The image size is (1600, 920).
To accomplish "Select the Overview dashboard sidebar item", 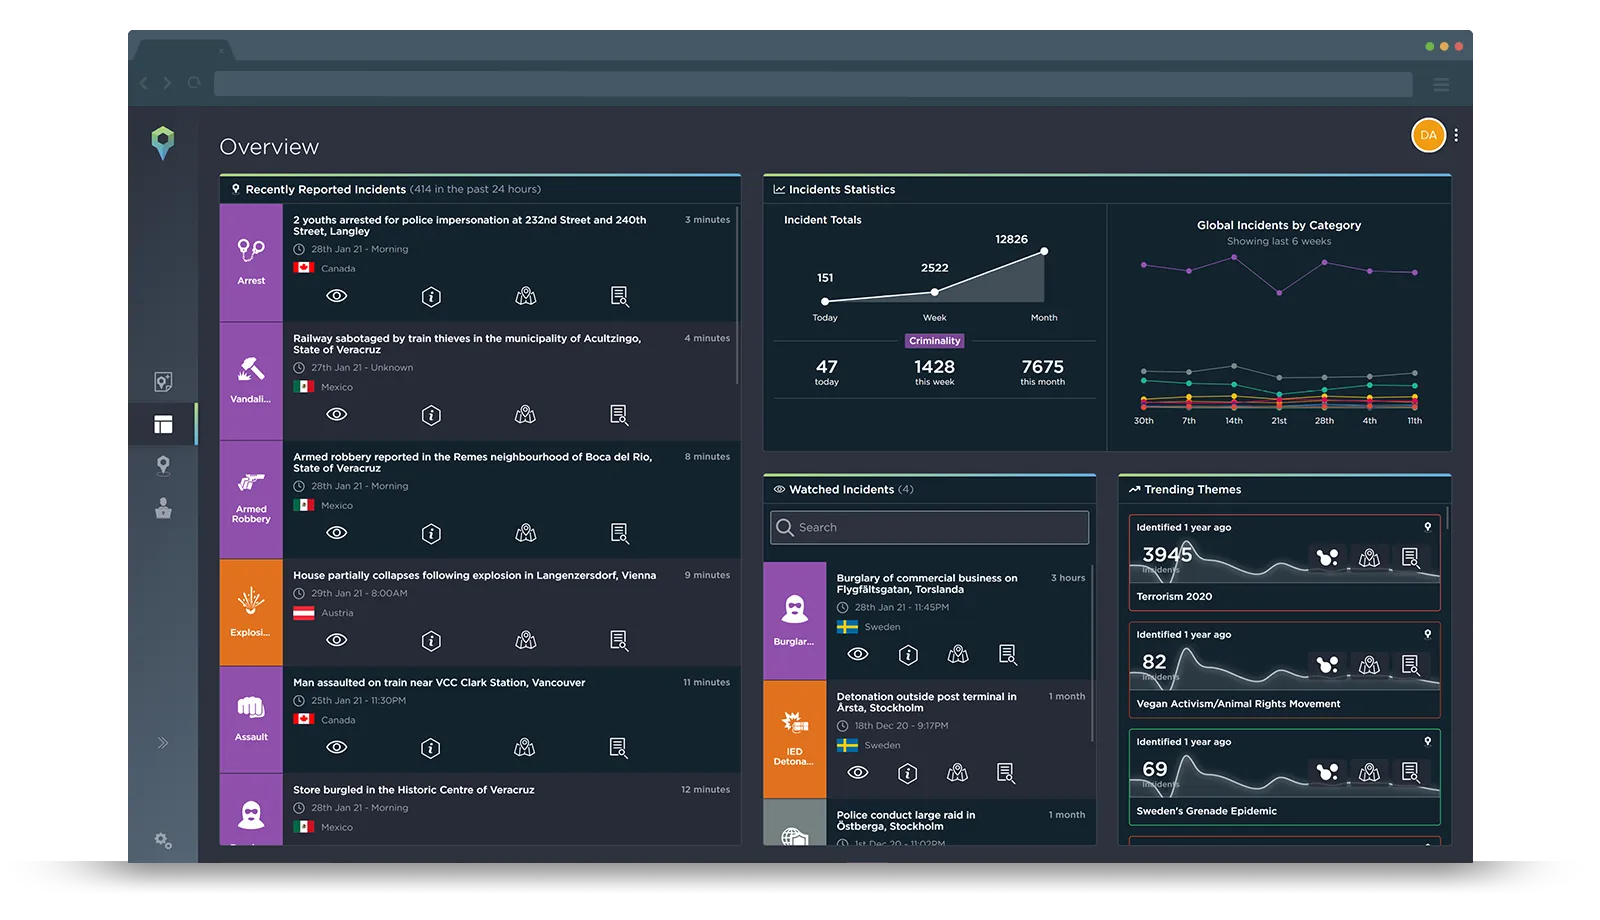I will click(x=163, y=424).
